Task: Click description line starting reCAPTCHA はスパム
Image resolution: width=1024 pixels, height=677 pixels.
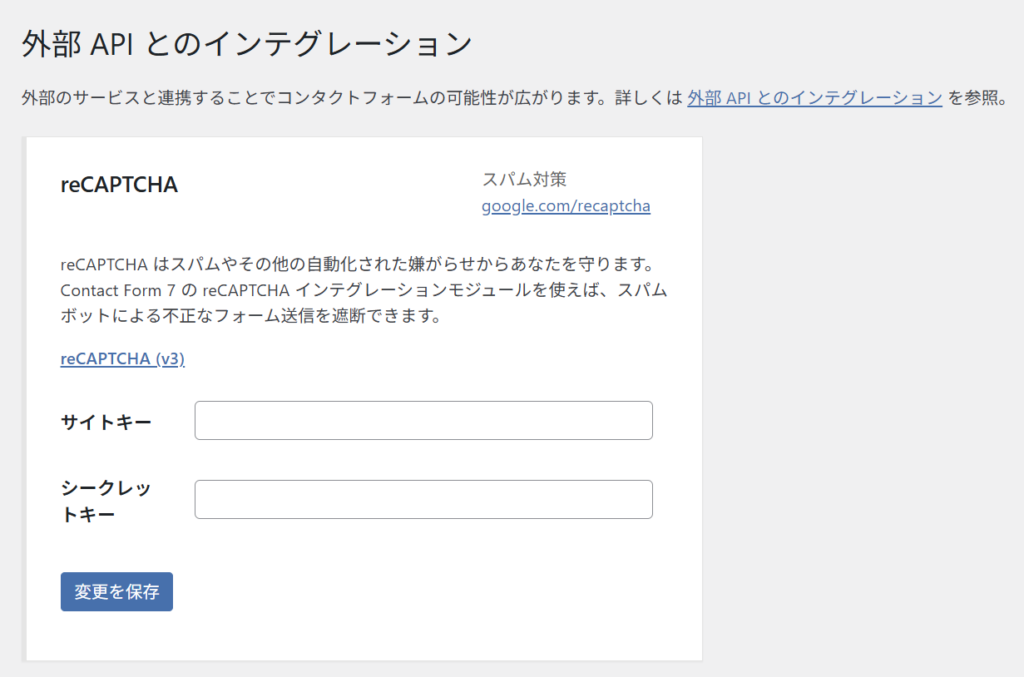Action: pos(355,266)
